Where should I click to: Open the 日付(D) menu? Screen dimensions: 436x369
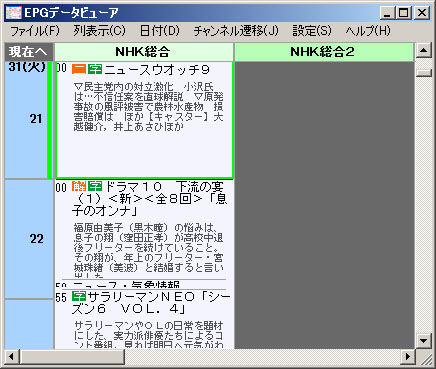click(x=159, y=31)
